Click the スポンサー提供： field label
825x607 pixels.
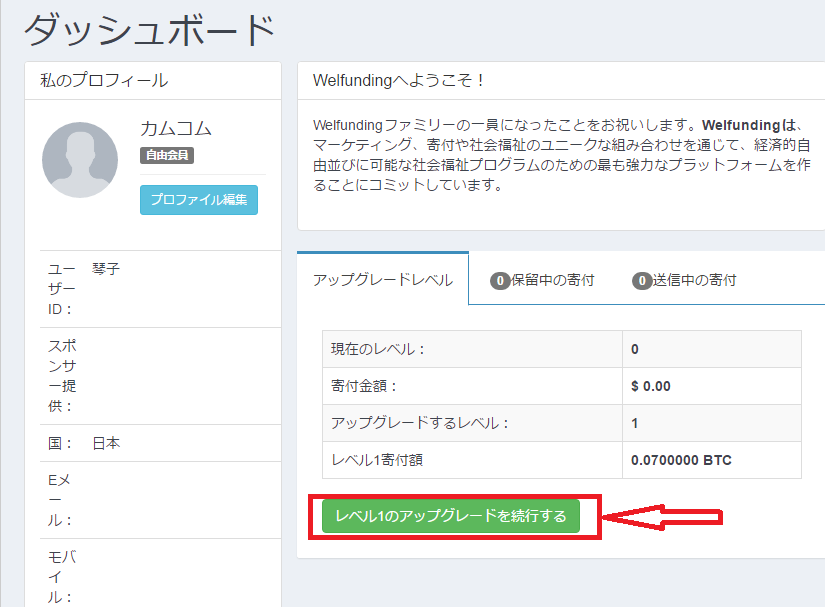62,376
